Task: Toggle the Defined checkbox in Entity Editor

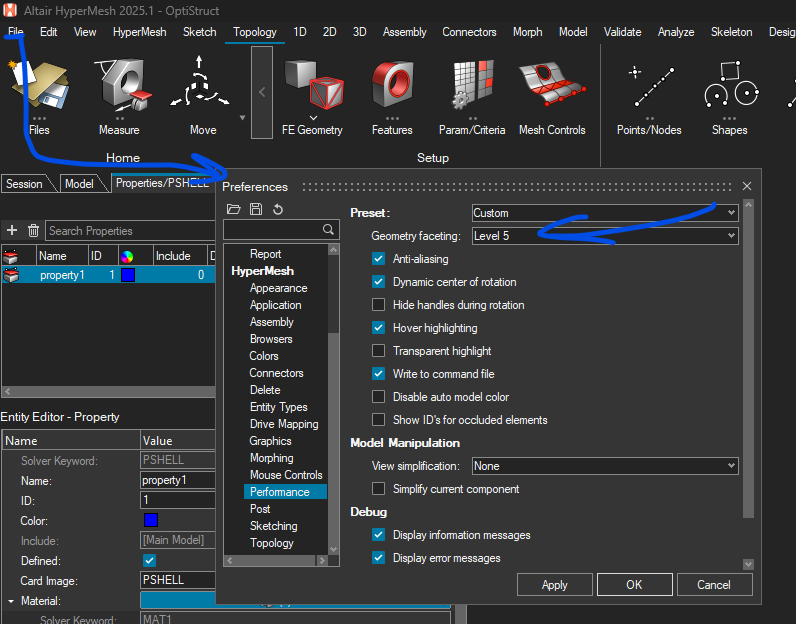Action: pos(149,561)
